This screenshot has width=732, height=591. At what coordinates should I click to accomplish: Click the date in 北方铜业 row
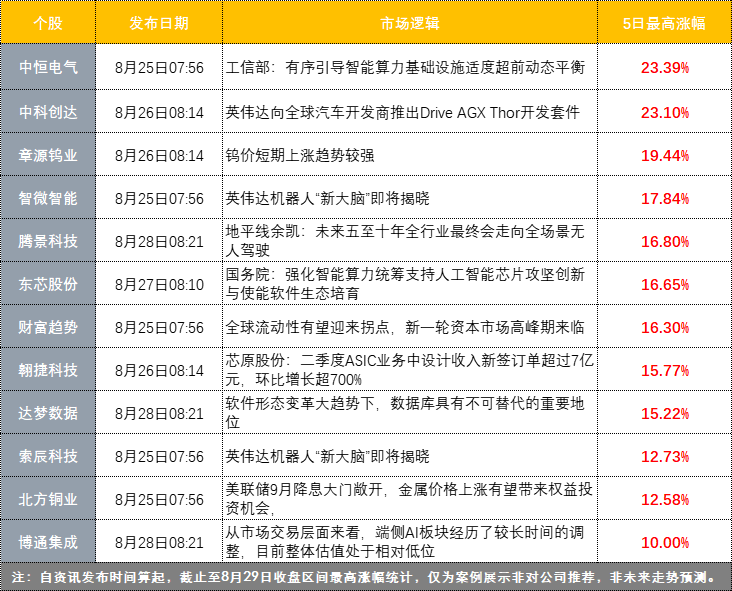pyautogui.click(x=159, y=500)
